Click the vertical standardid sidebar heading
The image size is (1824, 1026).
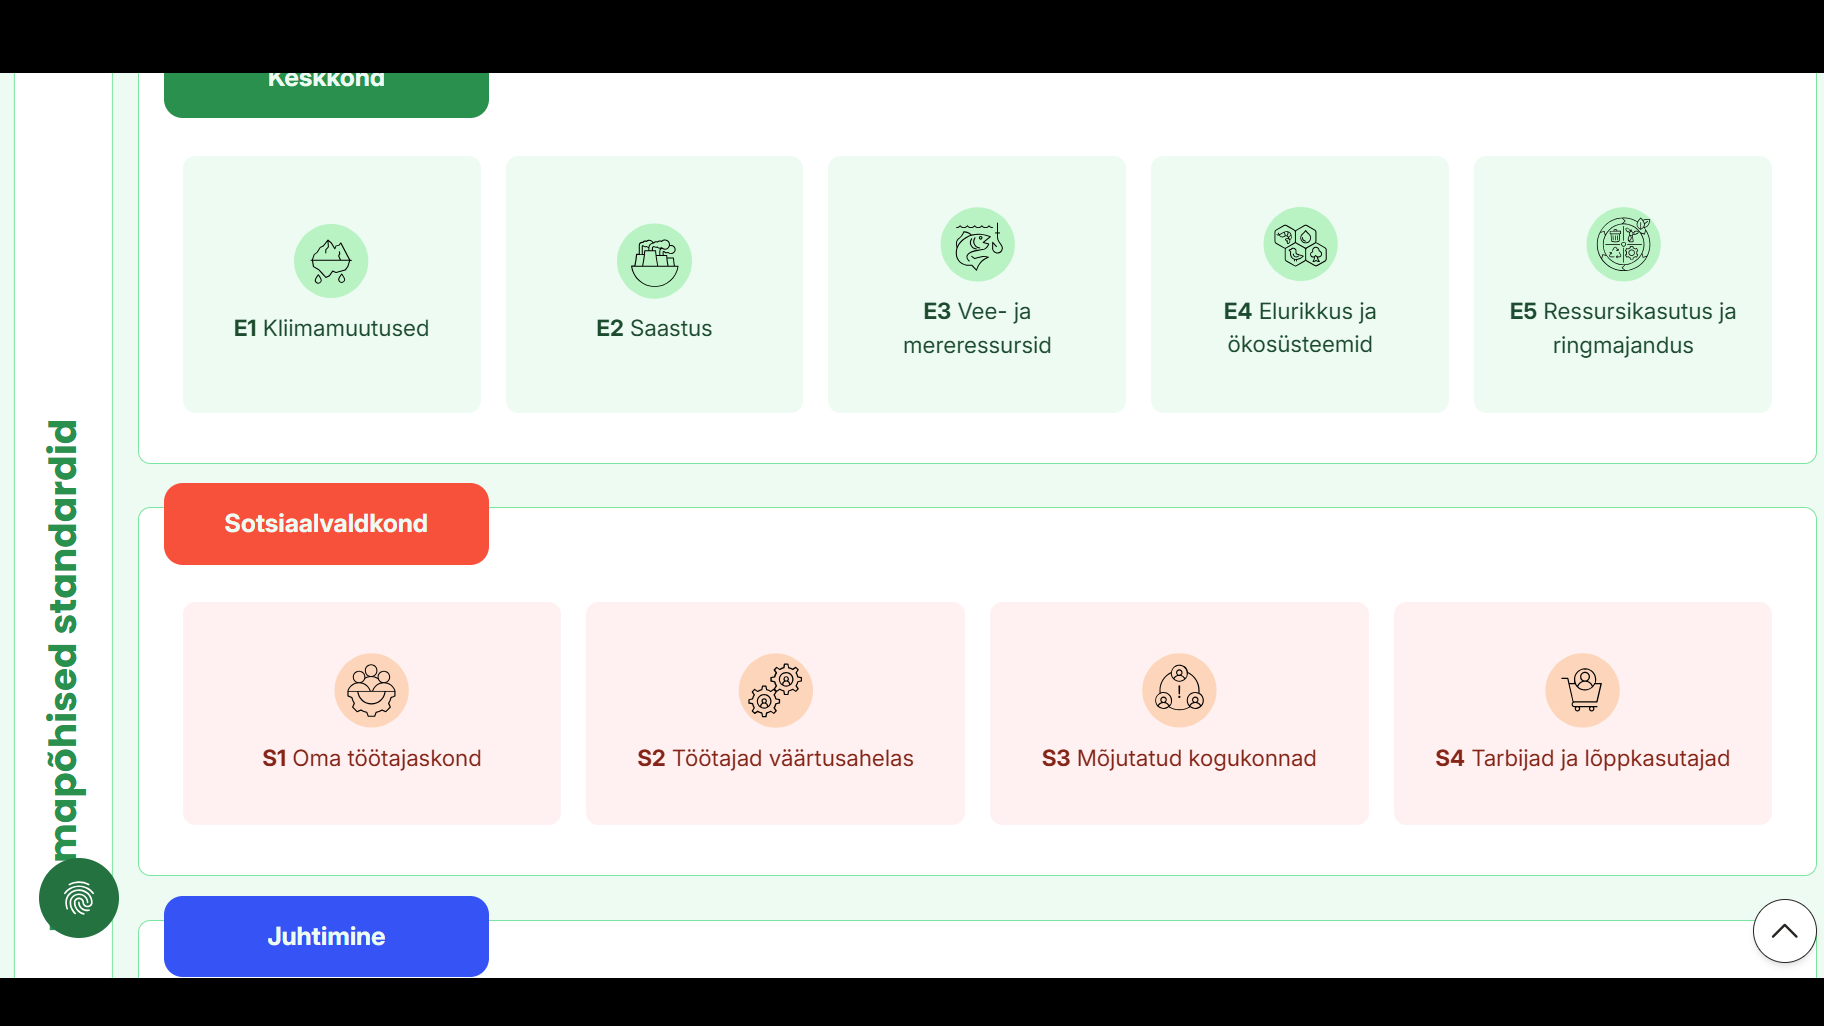click(64, 640)
